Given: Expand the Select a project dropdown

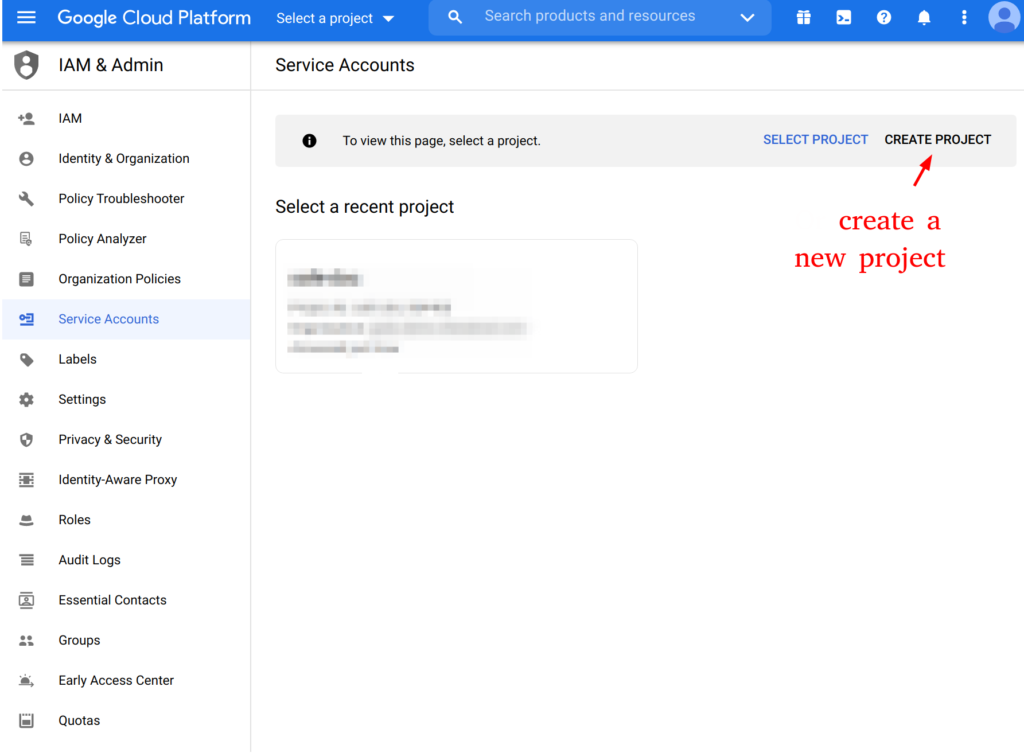Looking at the screenshot, I should (335, 18).
